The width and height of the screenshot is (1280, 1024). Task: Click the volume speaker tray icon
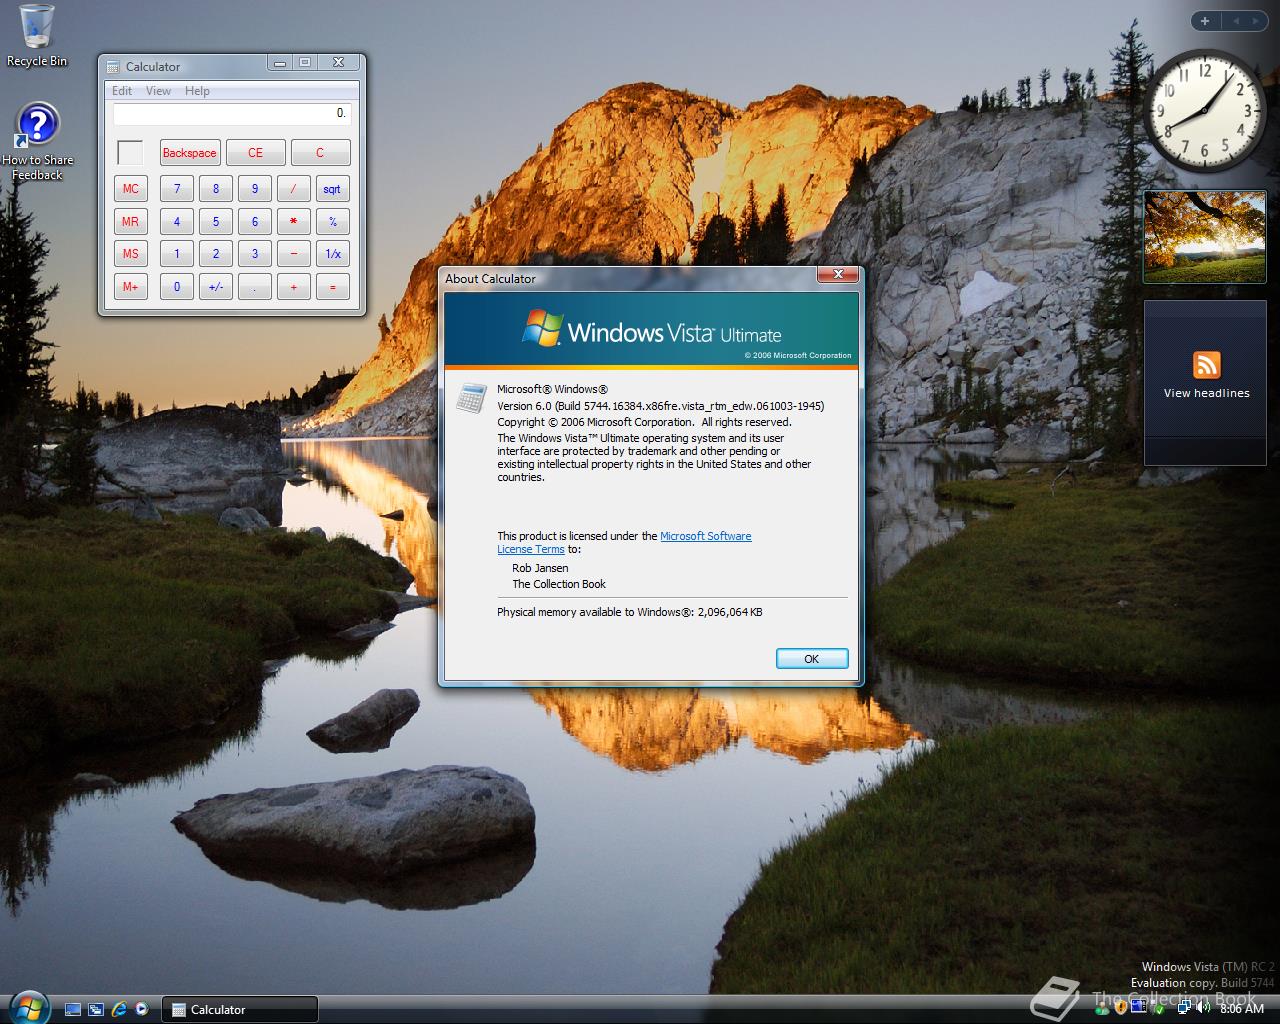1203,1007
